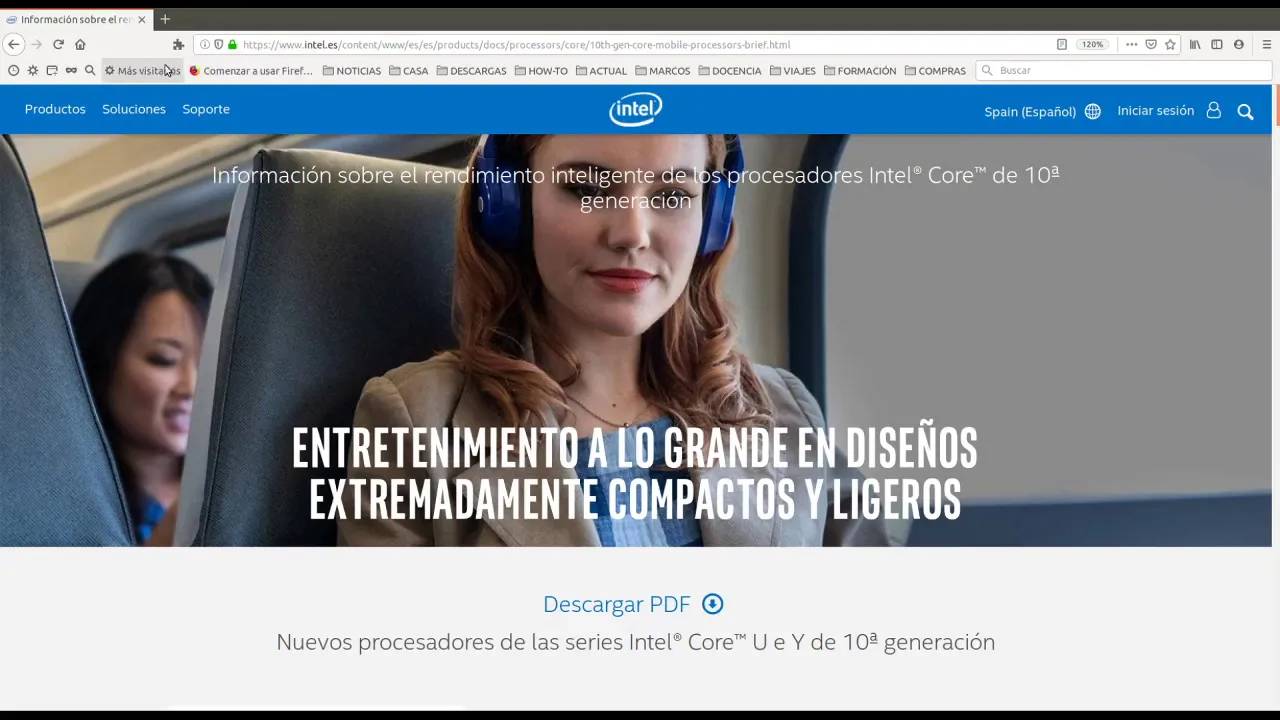
Task: Open a new tab with plus button
Action: coord(165,19)
